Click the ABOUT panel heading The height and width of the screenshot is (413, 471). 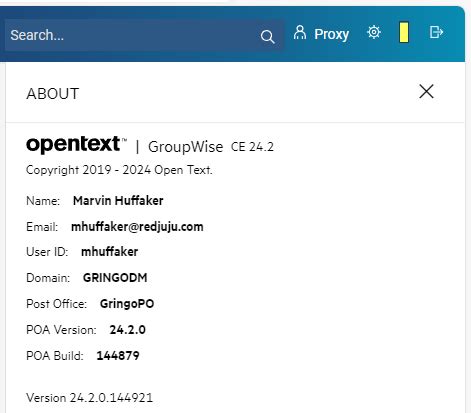tap(53, 94)
